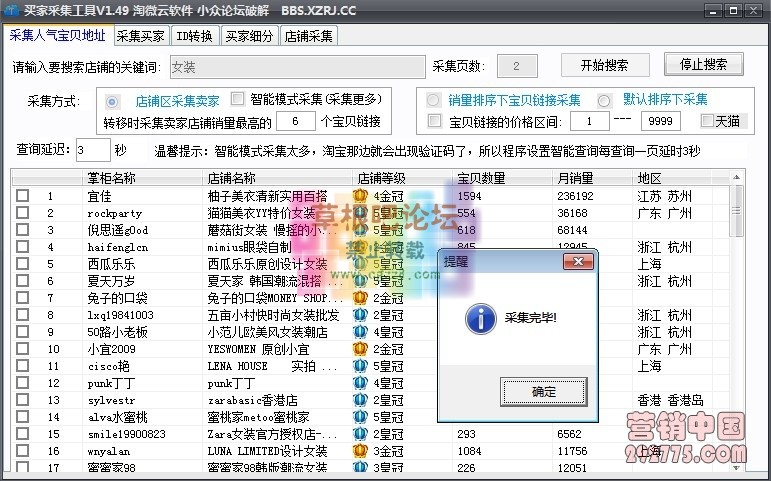Image resolution: width=771 pixels, height=481 pixels.
Task: Check the checkbox for row 9 50路小老板
Action: tap(23, 332)
